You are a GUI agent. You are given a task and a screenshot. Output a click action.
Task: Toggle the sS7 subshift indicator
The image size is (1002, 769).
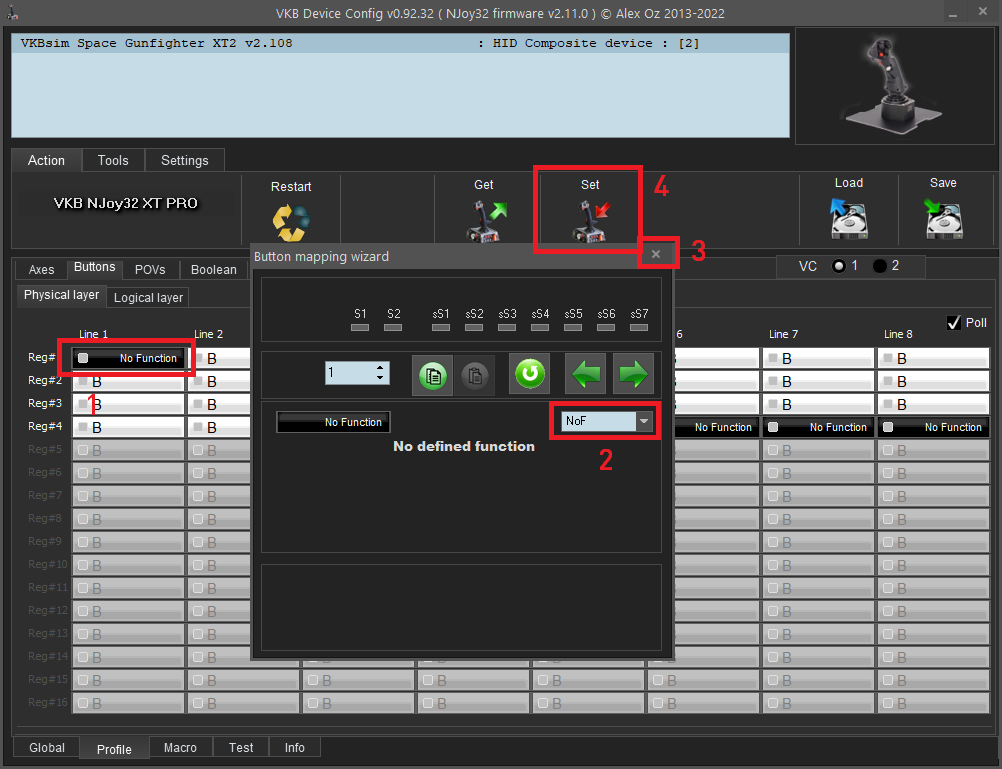click(x=639, y=327)
